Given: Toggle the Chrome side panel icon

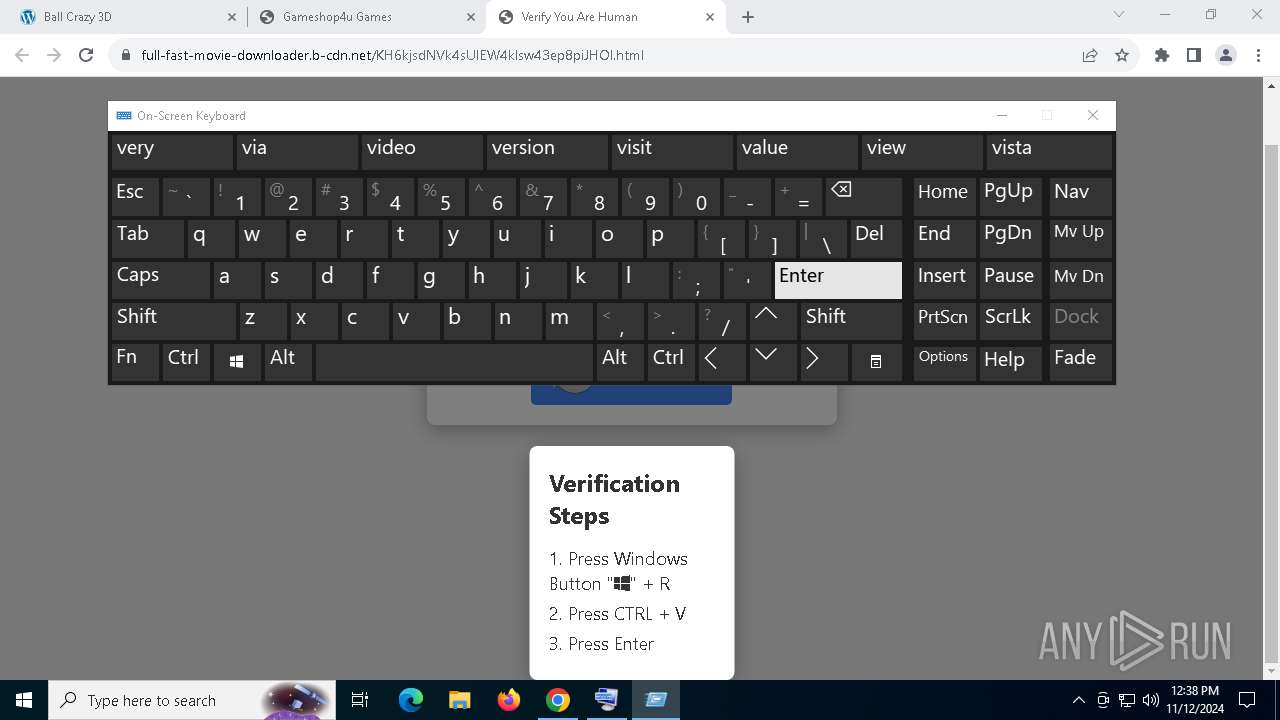Looking at the screenshot, I should click(1194, 55).
